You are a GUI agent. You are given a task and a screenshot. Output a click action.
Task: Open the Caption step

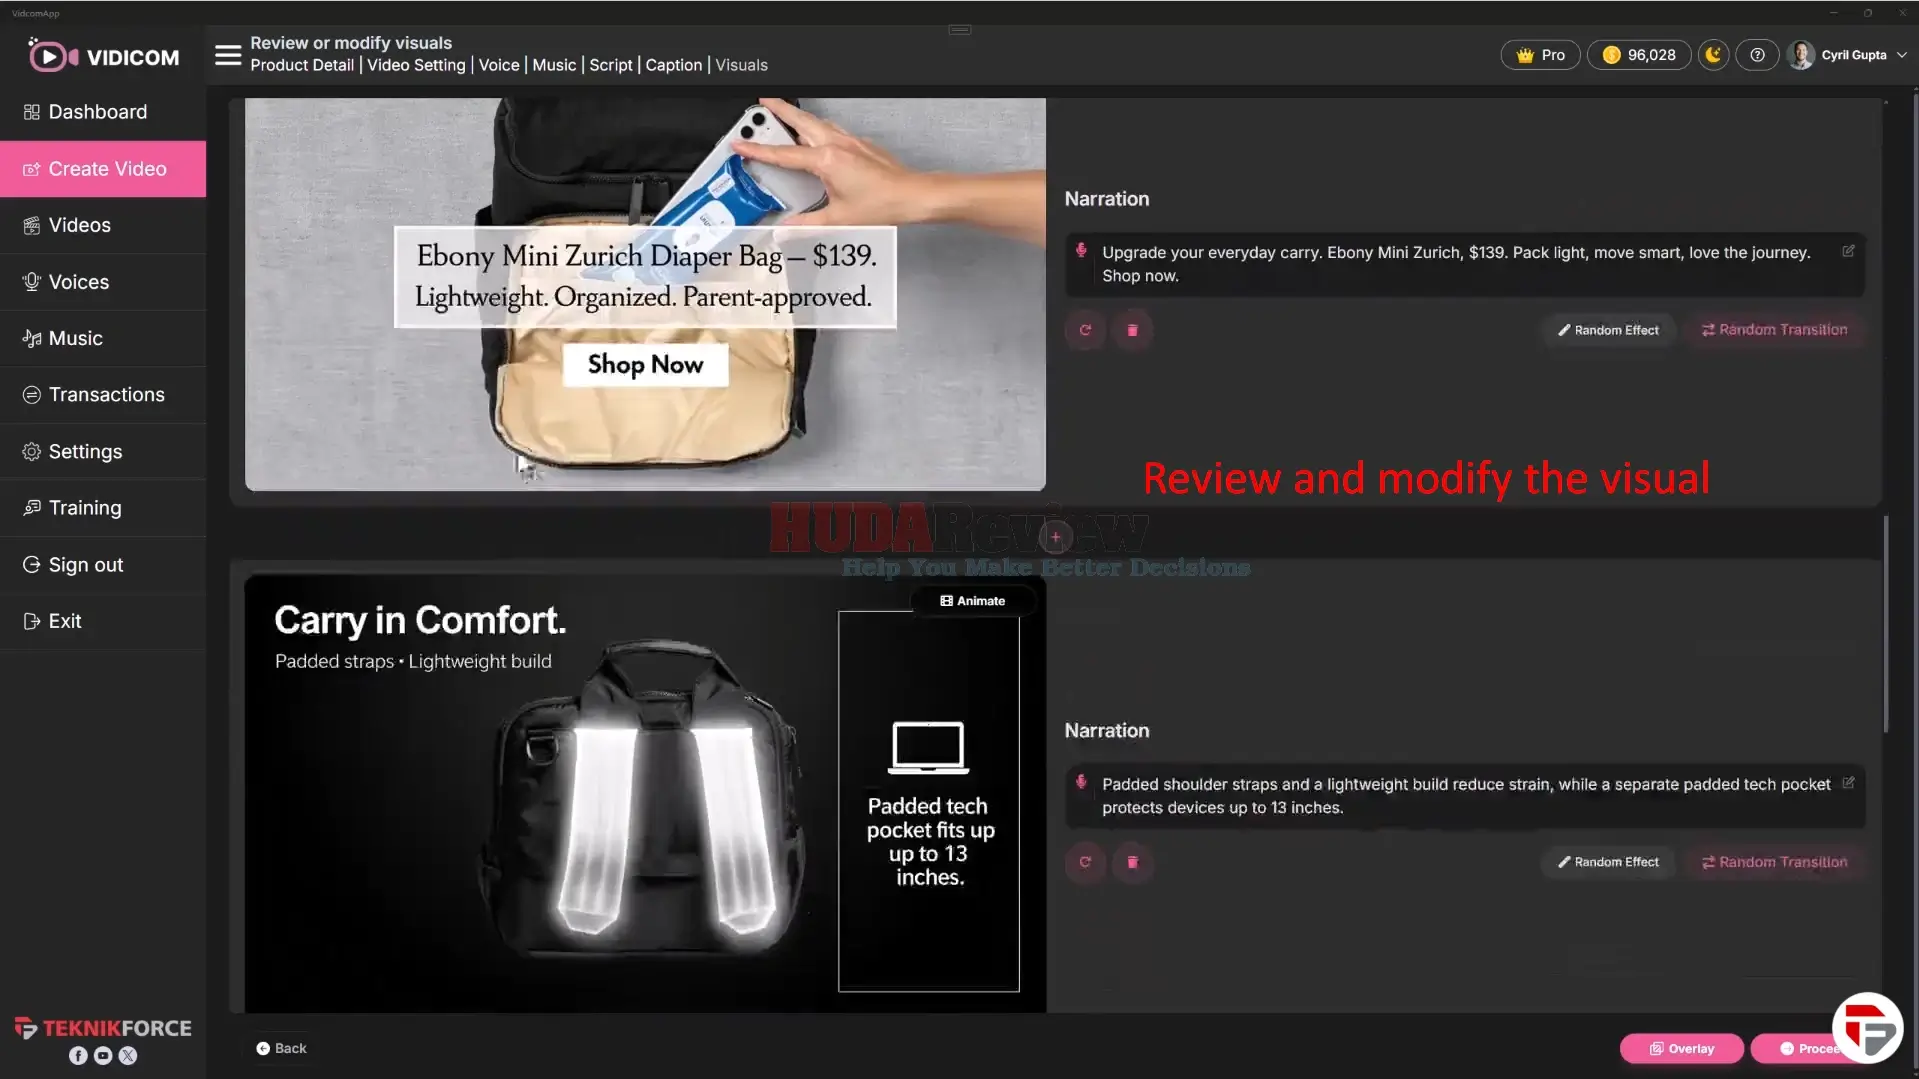(674, 65)
